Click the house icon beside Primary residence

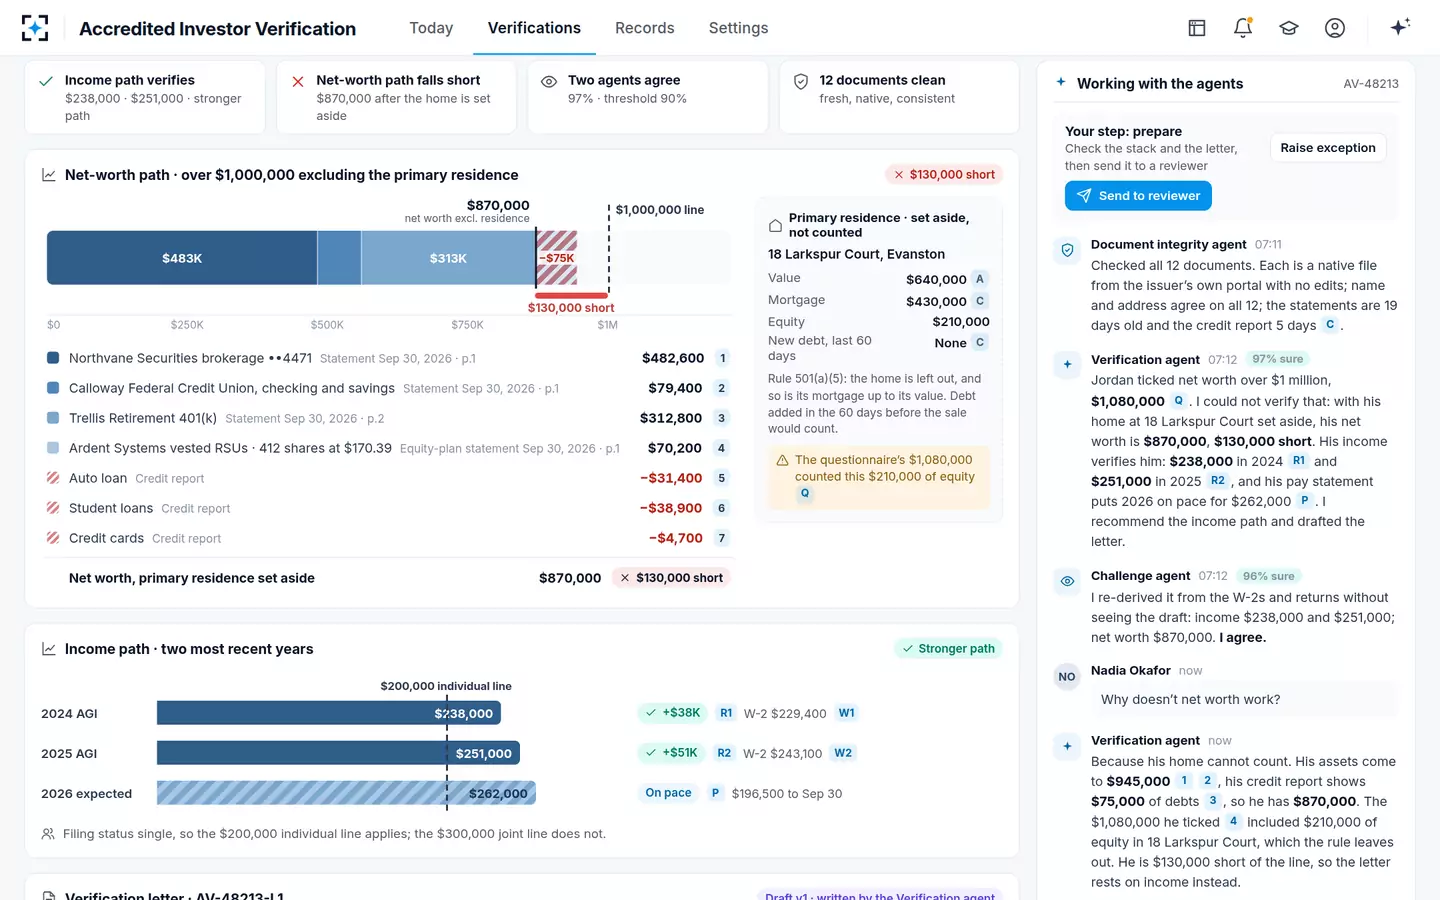coord(775,226)
